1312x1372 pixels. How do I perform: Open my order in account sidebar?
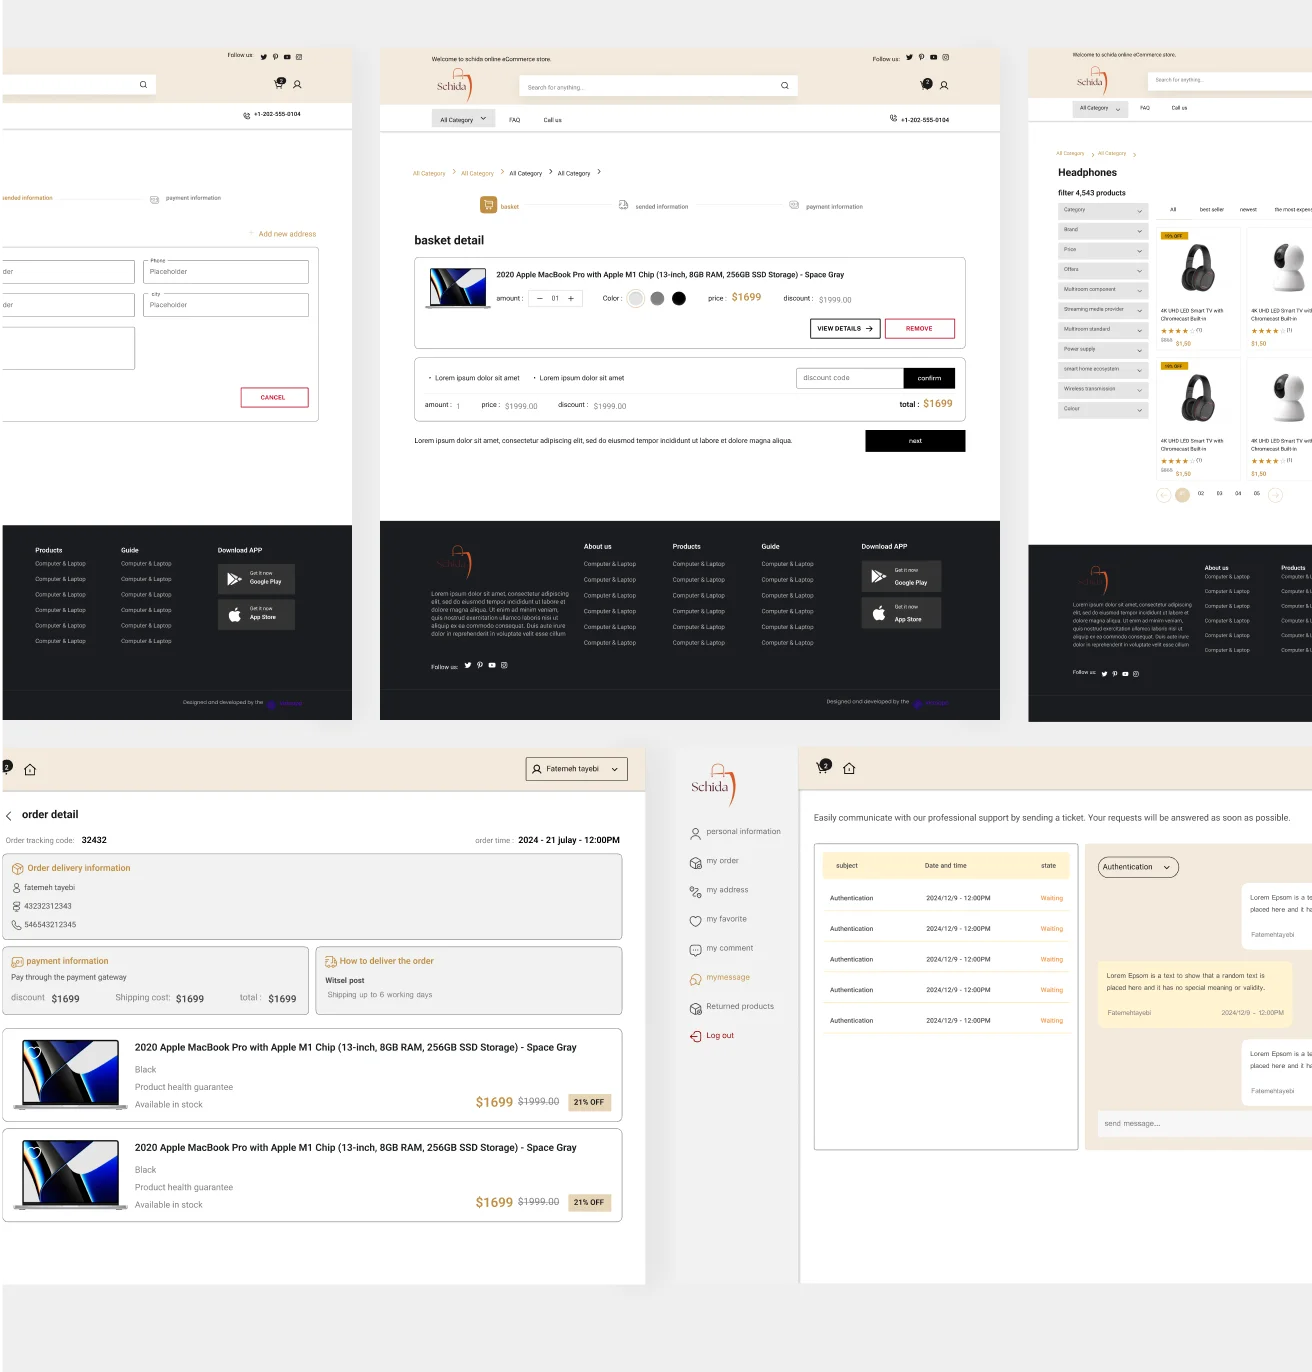coord(714,861)
